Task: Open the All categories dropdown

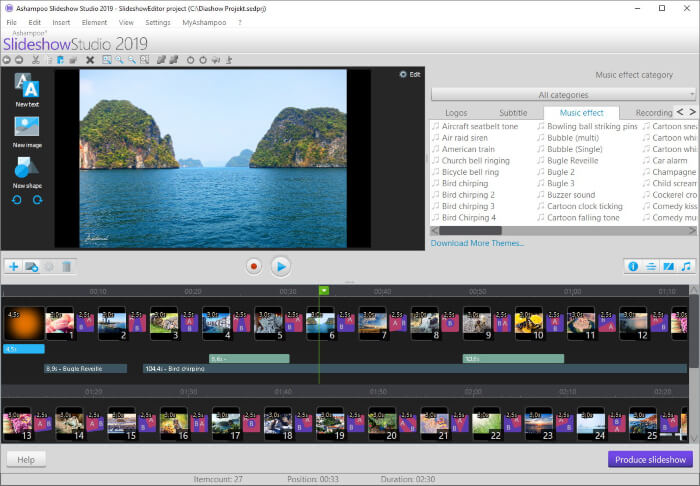Action: pos(563,95)
